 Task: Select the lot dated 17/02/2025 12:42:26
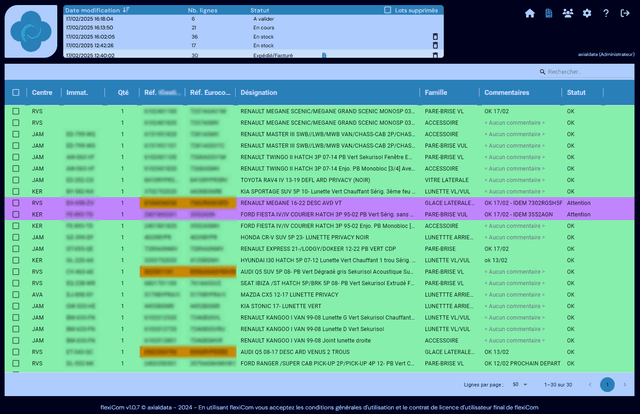253,45
